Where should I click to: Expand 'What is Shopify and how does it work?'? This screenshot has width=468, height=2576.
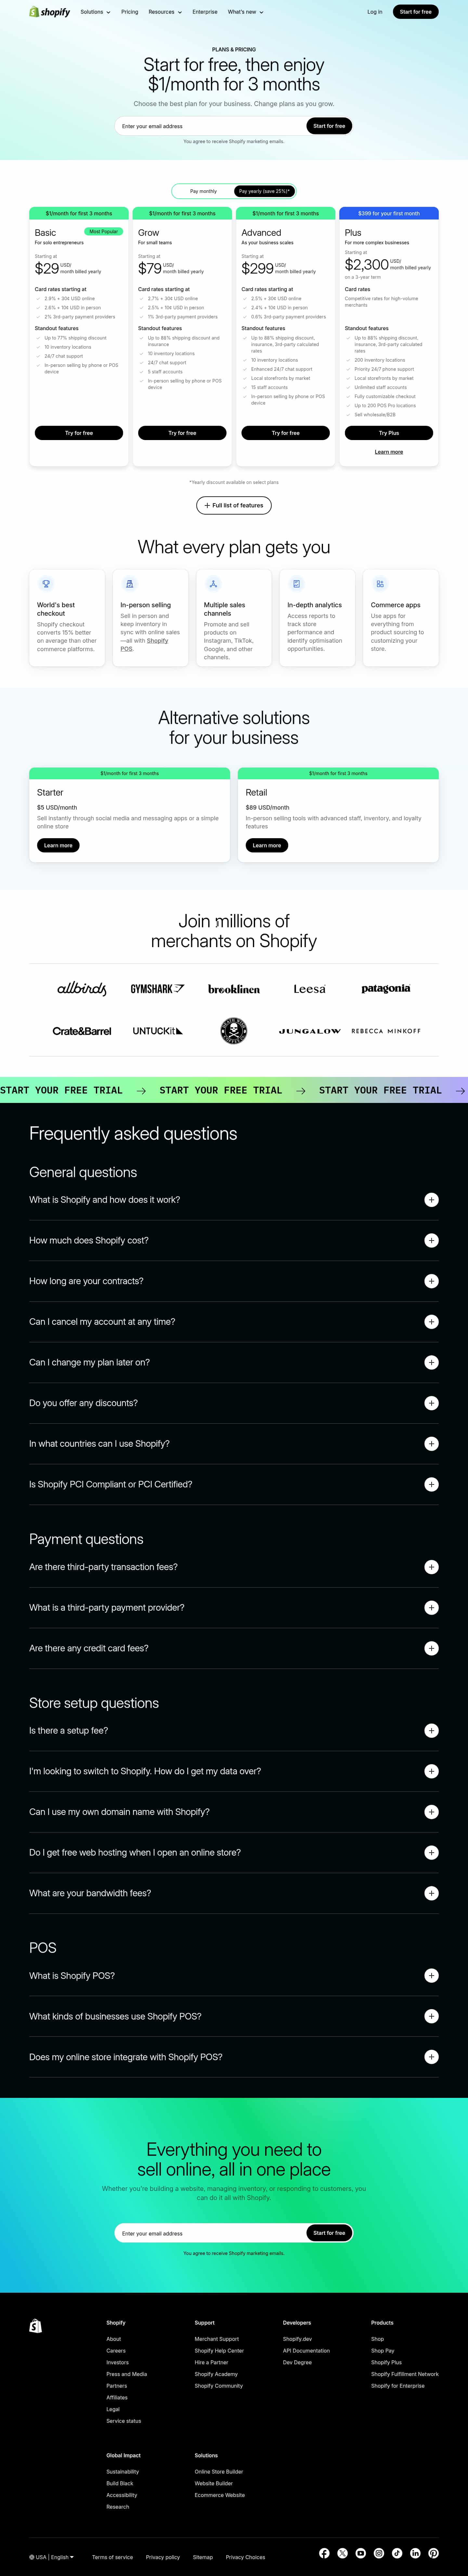(234, 1200)
